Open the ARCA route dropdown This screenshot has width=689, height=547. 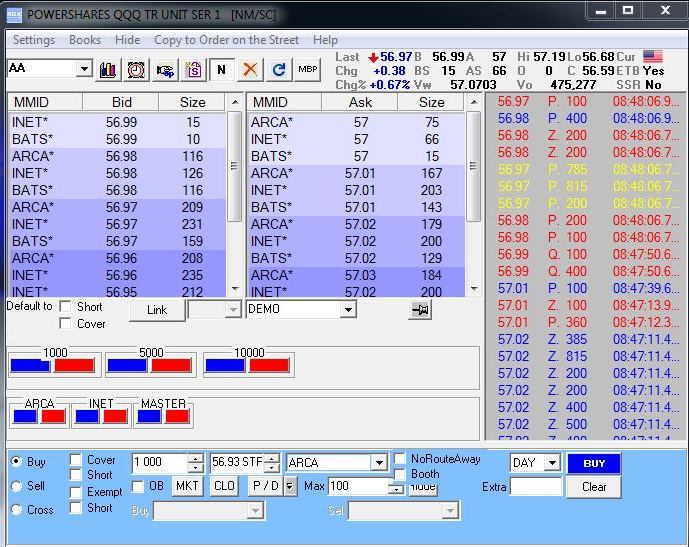(379, 463)
